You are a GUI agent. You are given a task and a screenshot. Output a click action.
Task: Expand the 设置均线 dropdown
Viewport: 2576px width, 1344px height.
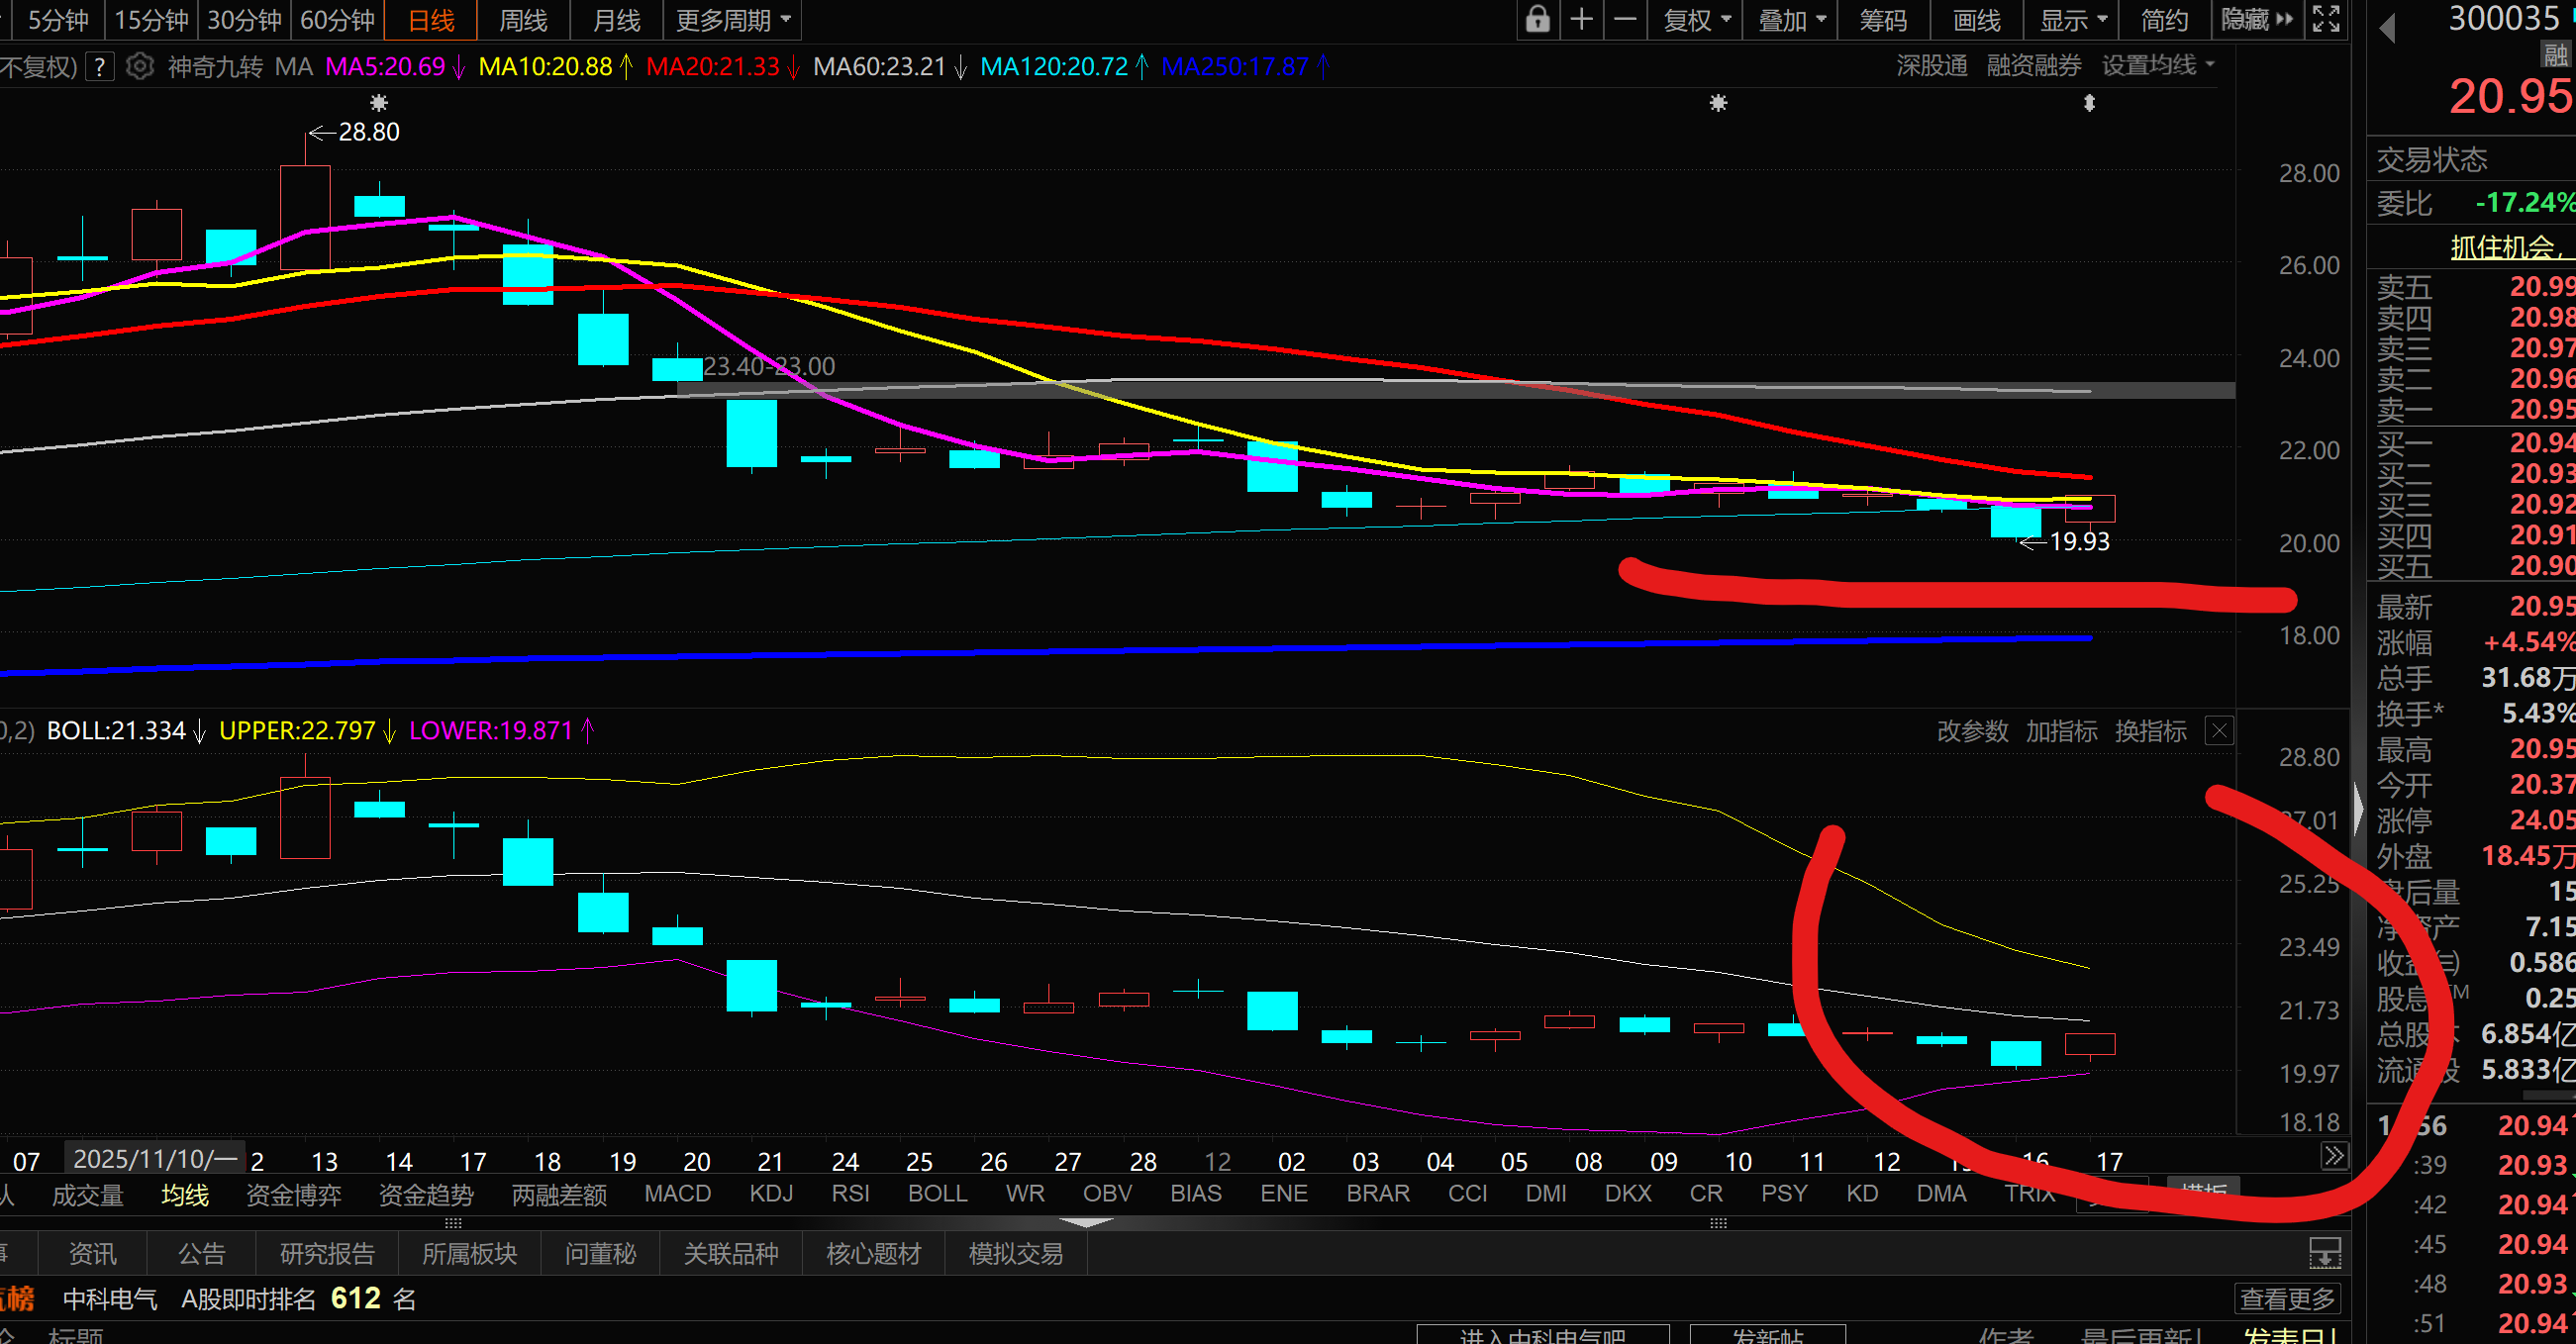(2158, 66)
